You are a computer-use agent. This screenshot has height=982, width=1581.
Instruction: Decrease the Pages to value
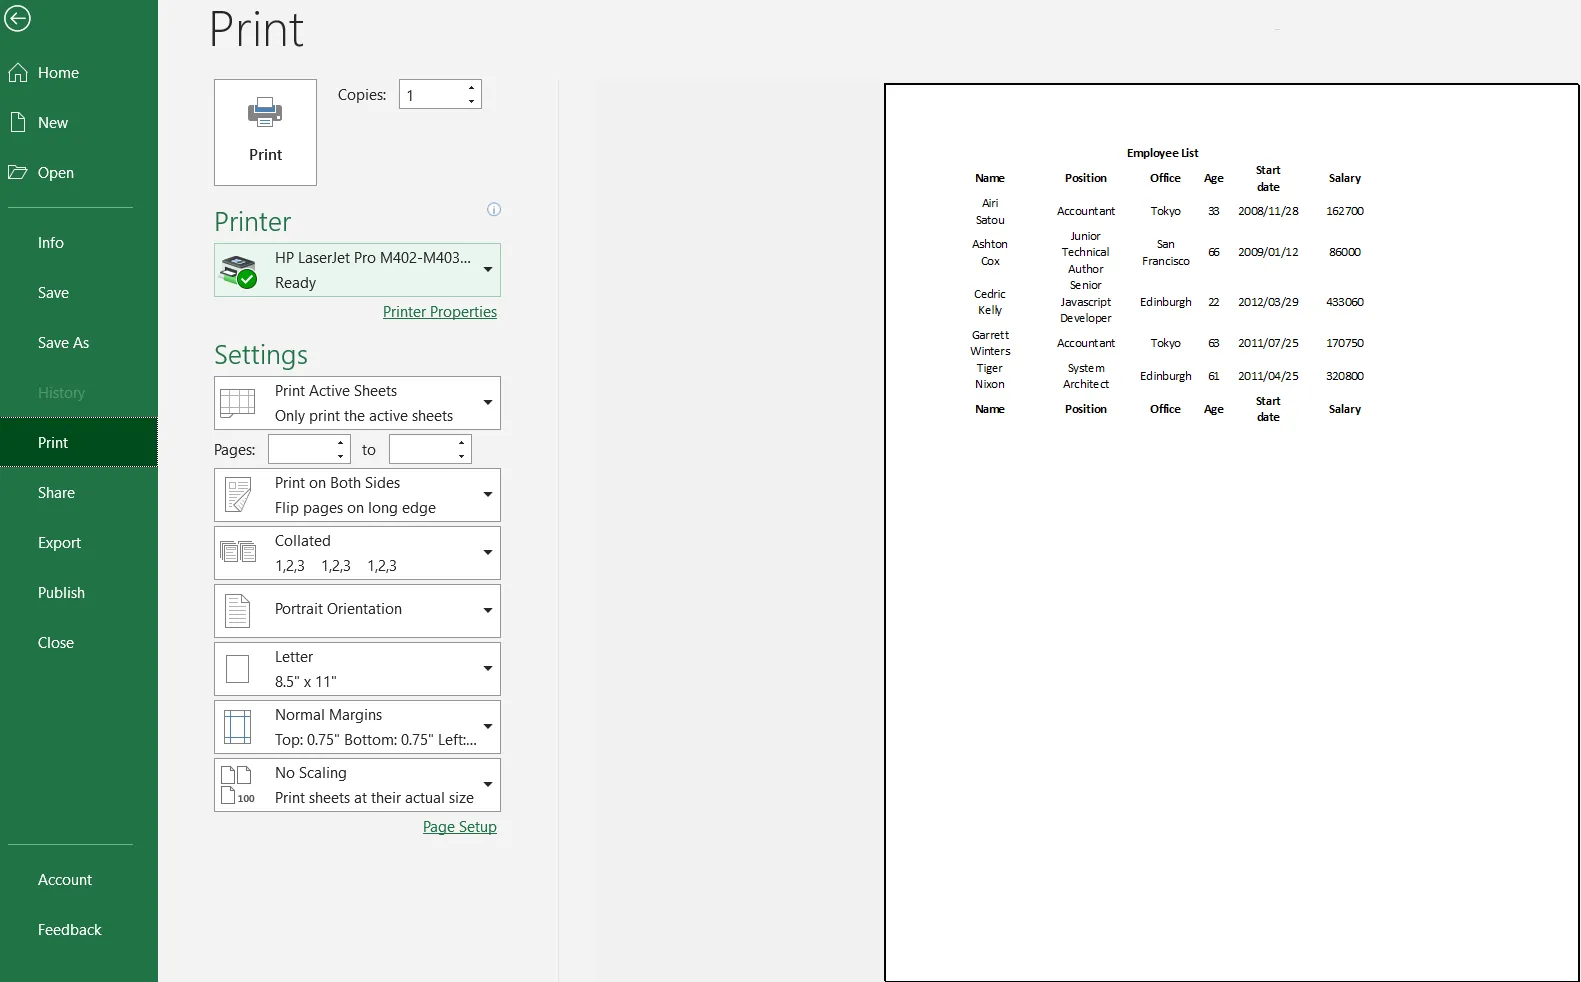461,457
